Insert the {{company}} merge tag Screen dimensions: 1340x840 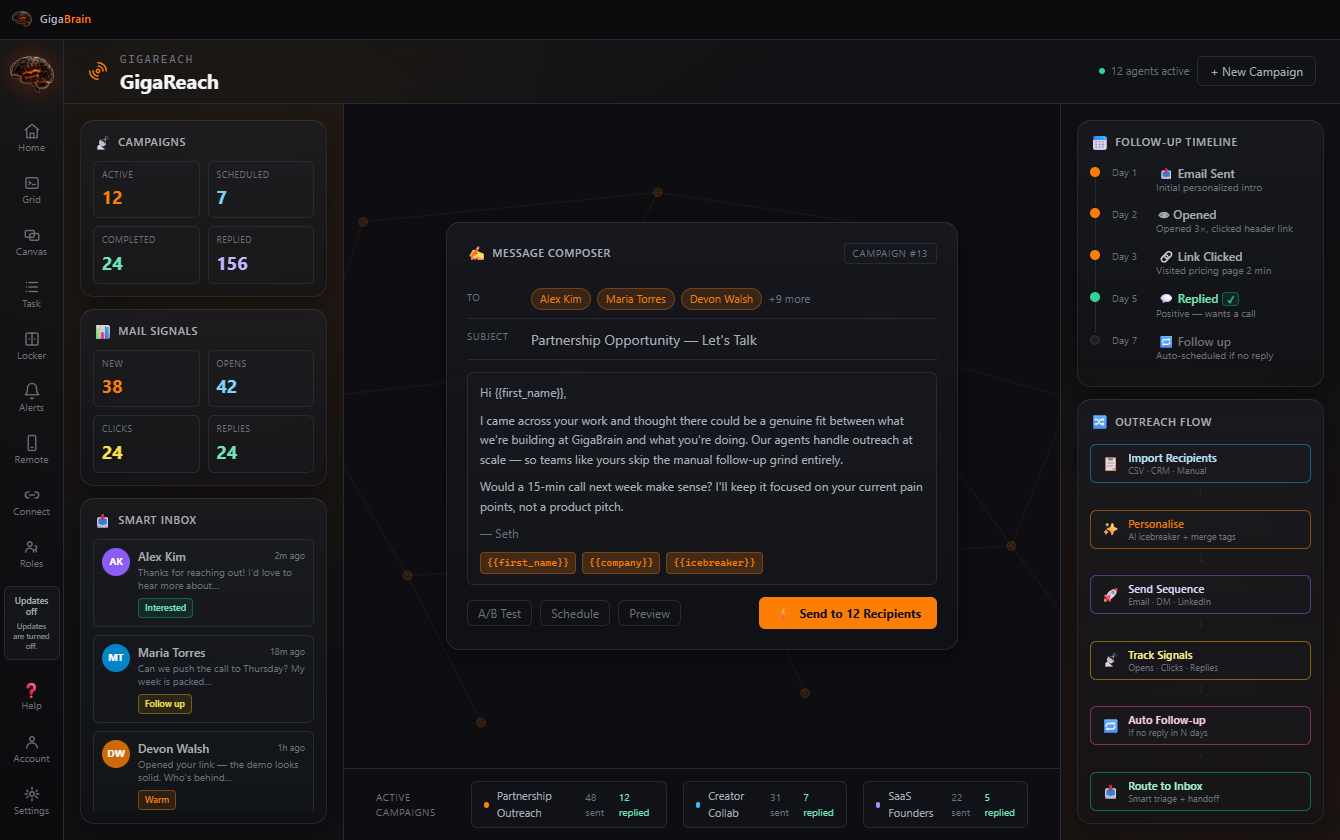point(621,563)
